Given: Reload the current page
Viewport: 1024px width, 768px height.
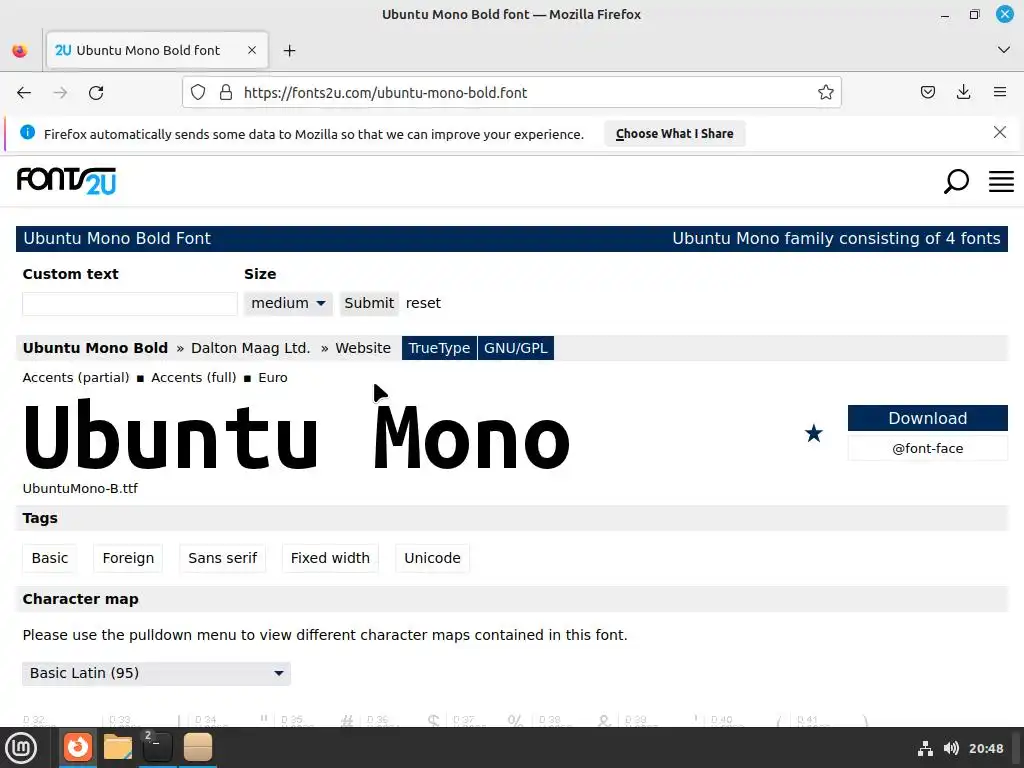Looking at the screenshot, I should 96,93.
